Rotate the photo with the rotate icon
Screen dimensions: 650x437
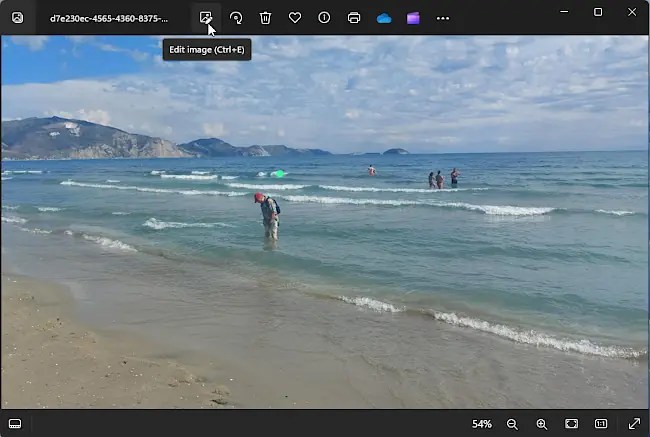236,18
